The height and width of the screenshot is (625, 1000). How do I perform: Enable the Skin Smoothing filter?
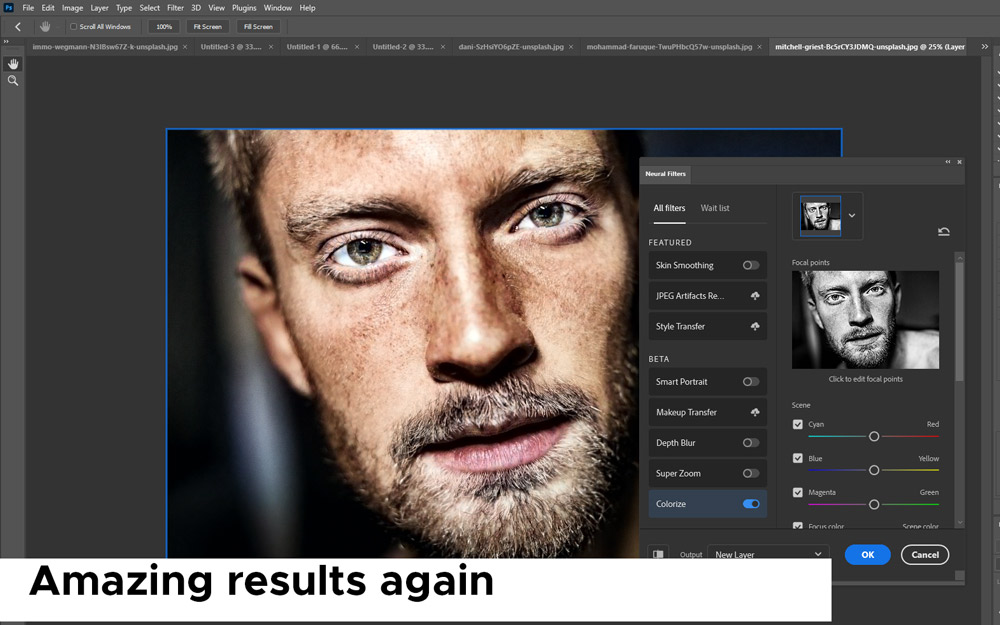(x=750, y=265)
